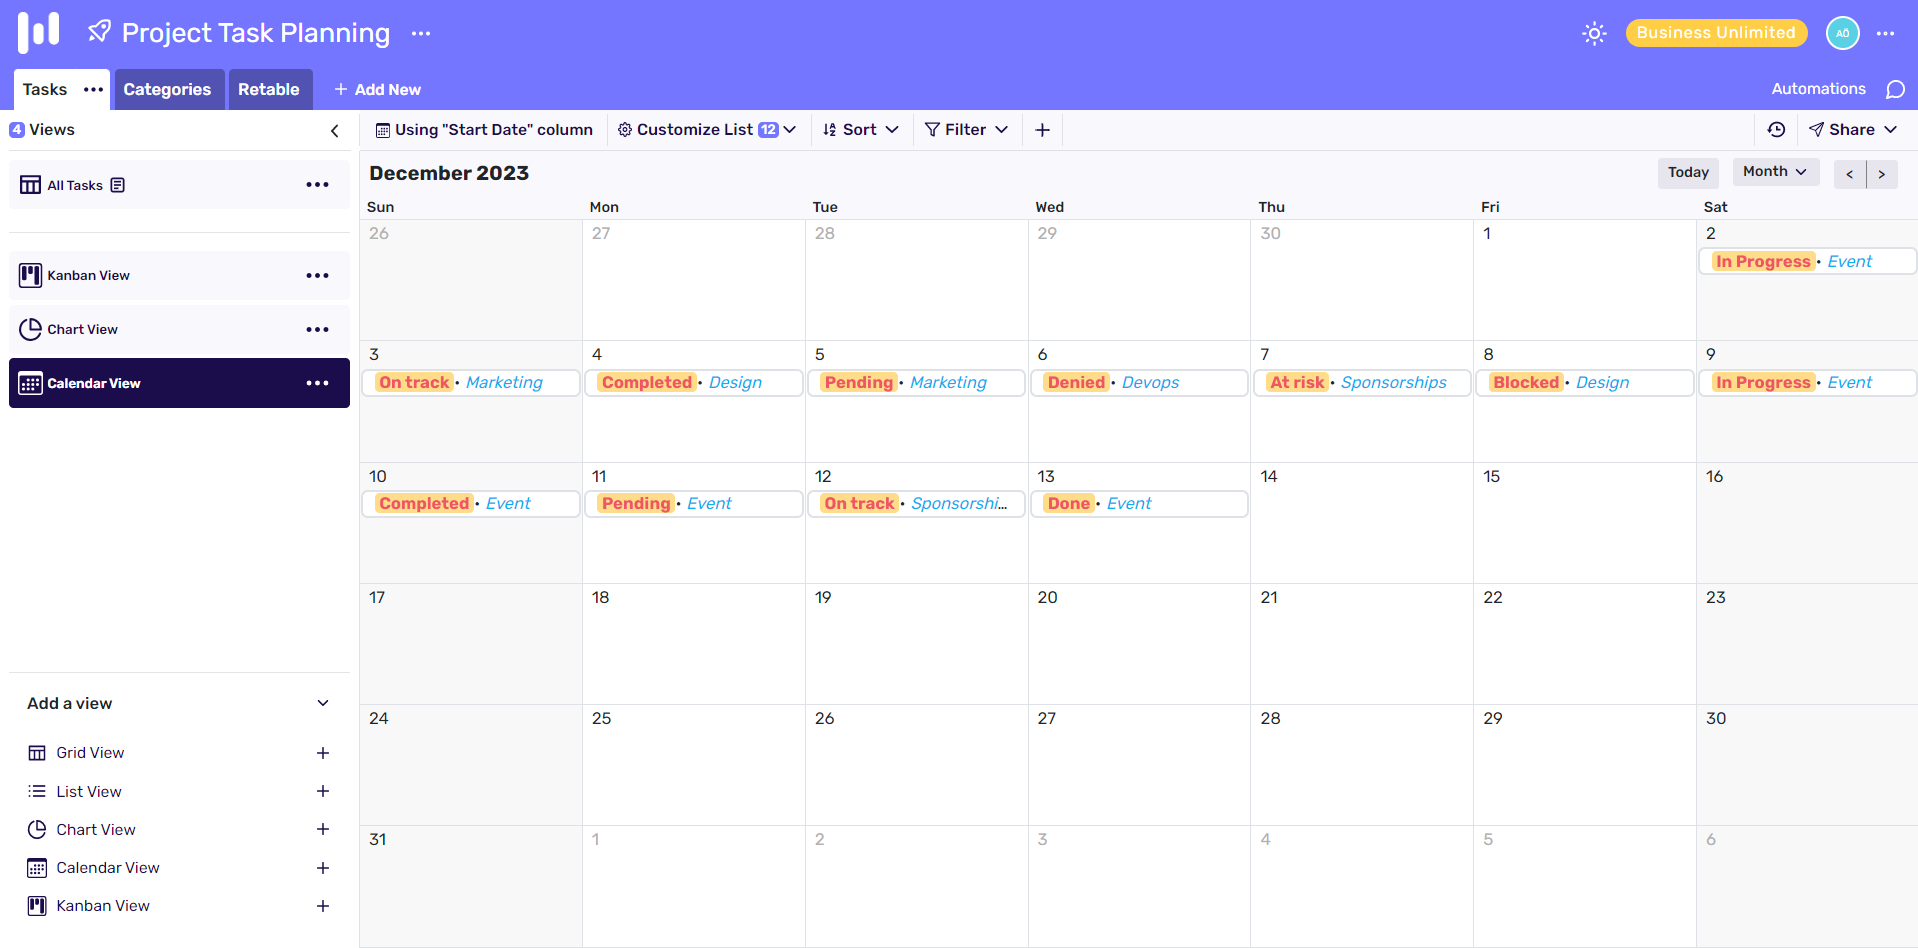This screenshot has width=1918, height=948.
Task: Click the plus icon next to Filter
Action: (1042, 130)
